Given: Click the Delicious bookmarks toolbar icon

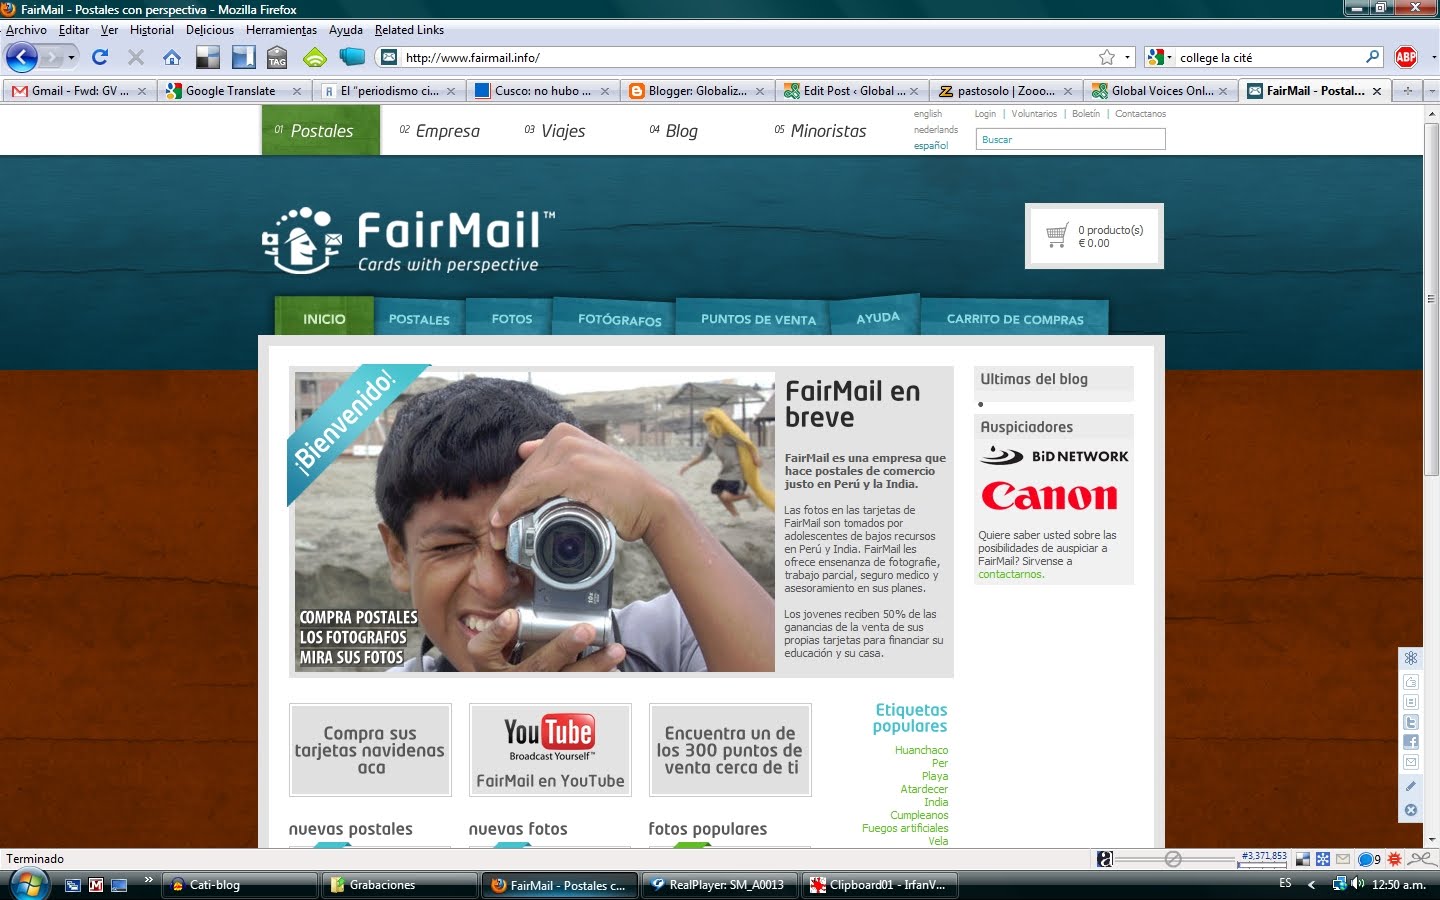Looking at the screenshot, I should 208,57.
